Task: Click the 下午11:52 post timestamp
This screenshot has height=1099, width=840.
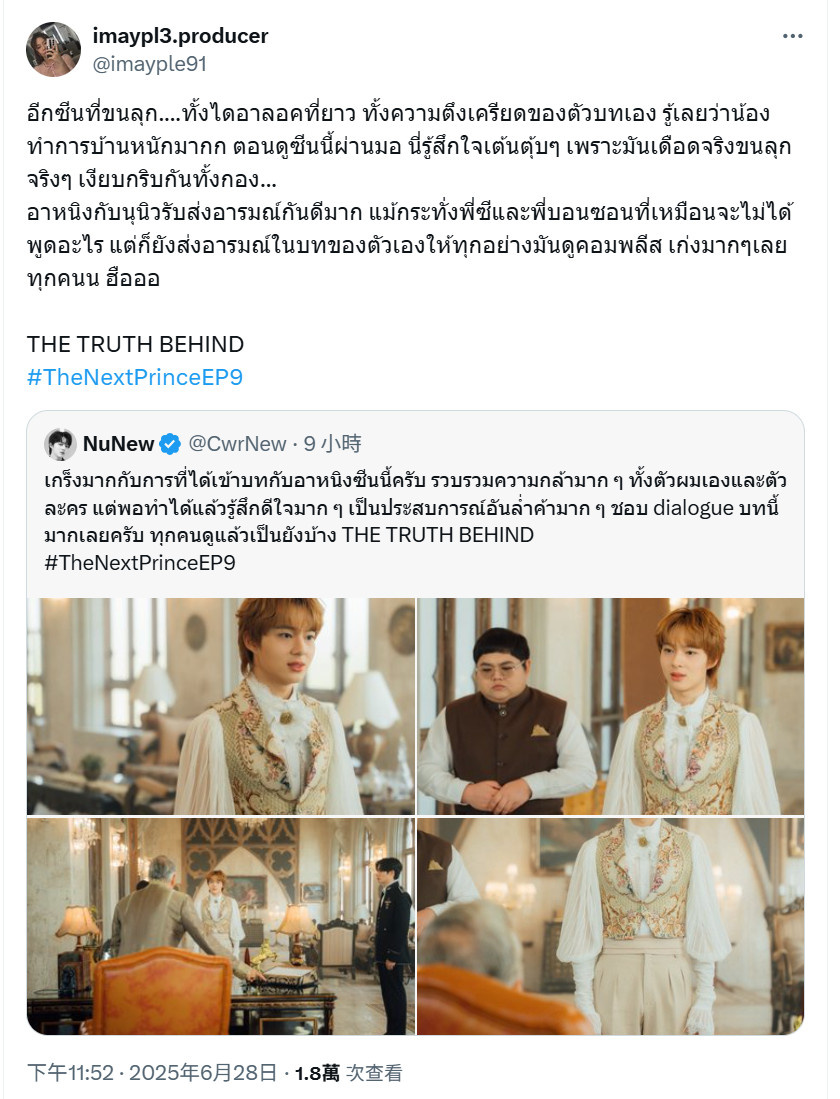Action: (x=70, y=1073)
